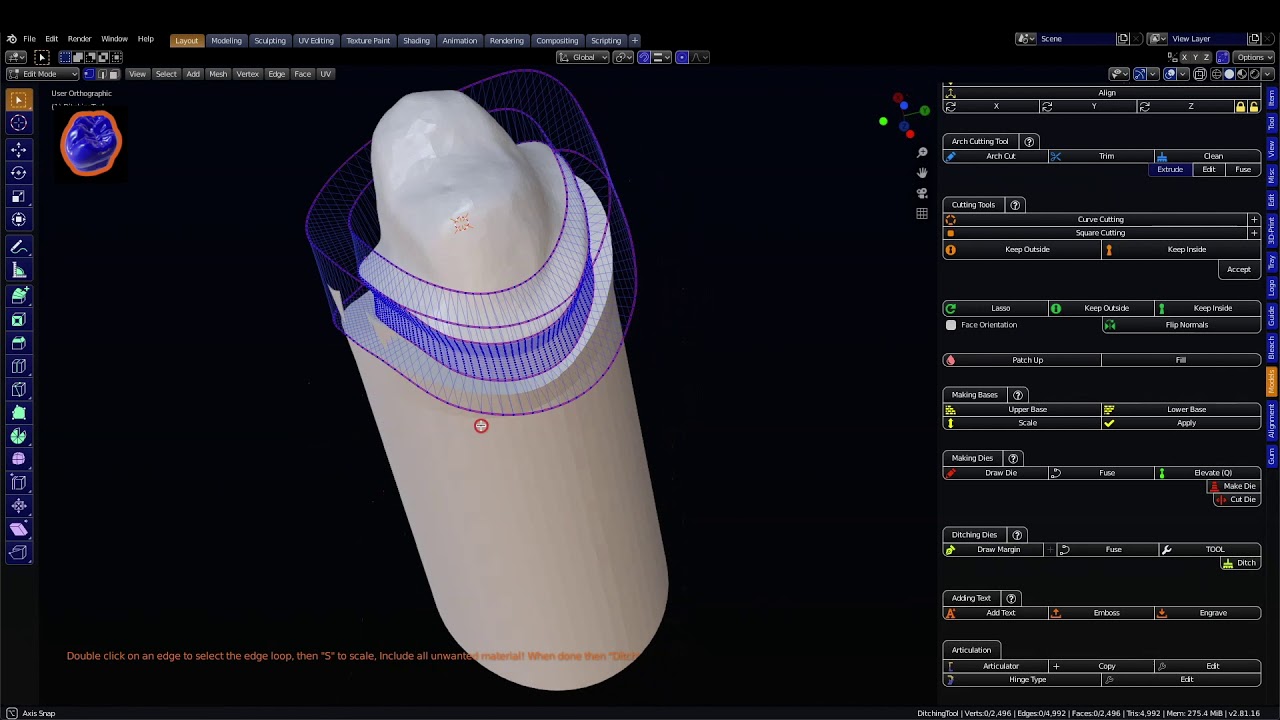This screenshot has height=720, width=1280.
Task: Activate the Annotate pencil tool
Action: [18, 246]
